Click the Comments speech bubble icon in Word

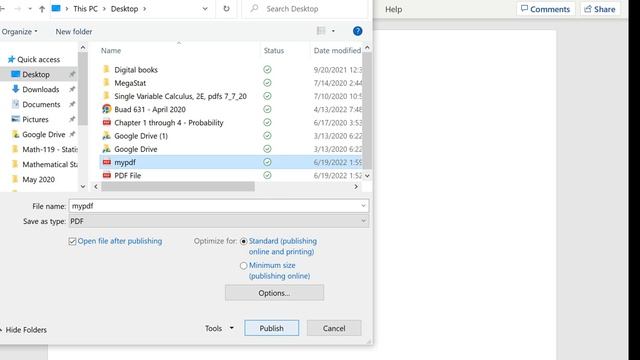tap(524, 9)
